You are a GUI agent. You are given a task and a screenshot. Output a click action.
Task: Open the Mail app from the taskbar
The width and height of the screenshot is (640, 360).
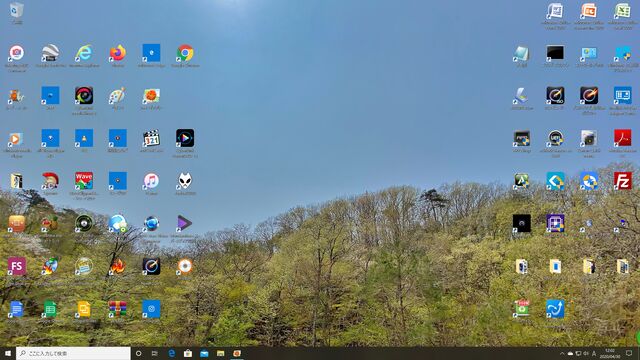pos(204,353)
